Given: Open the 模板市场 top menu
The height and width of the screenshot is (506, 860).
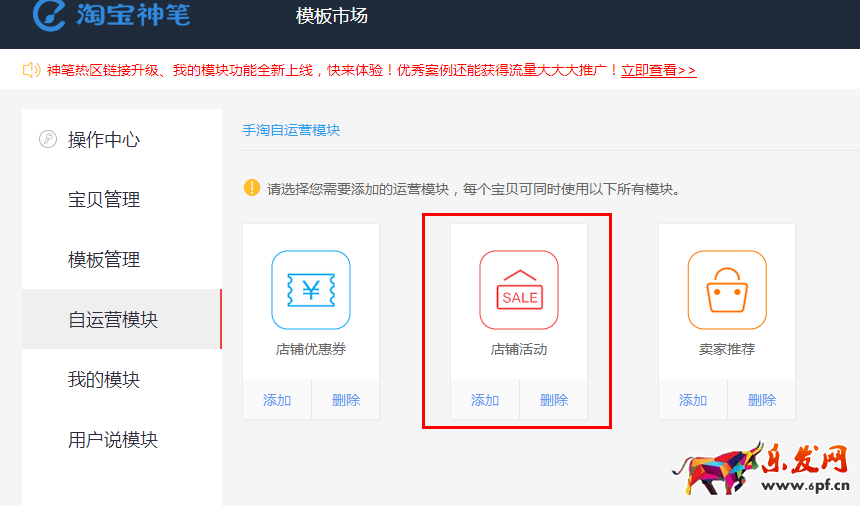Looking at the screenshot, I should click(x=332, y=16).
